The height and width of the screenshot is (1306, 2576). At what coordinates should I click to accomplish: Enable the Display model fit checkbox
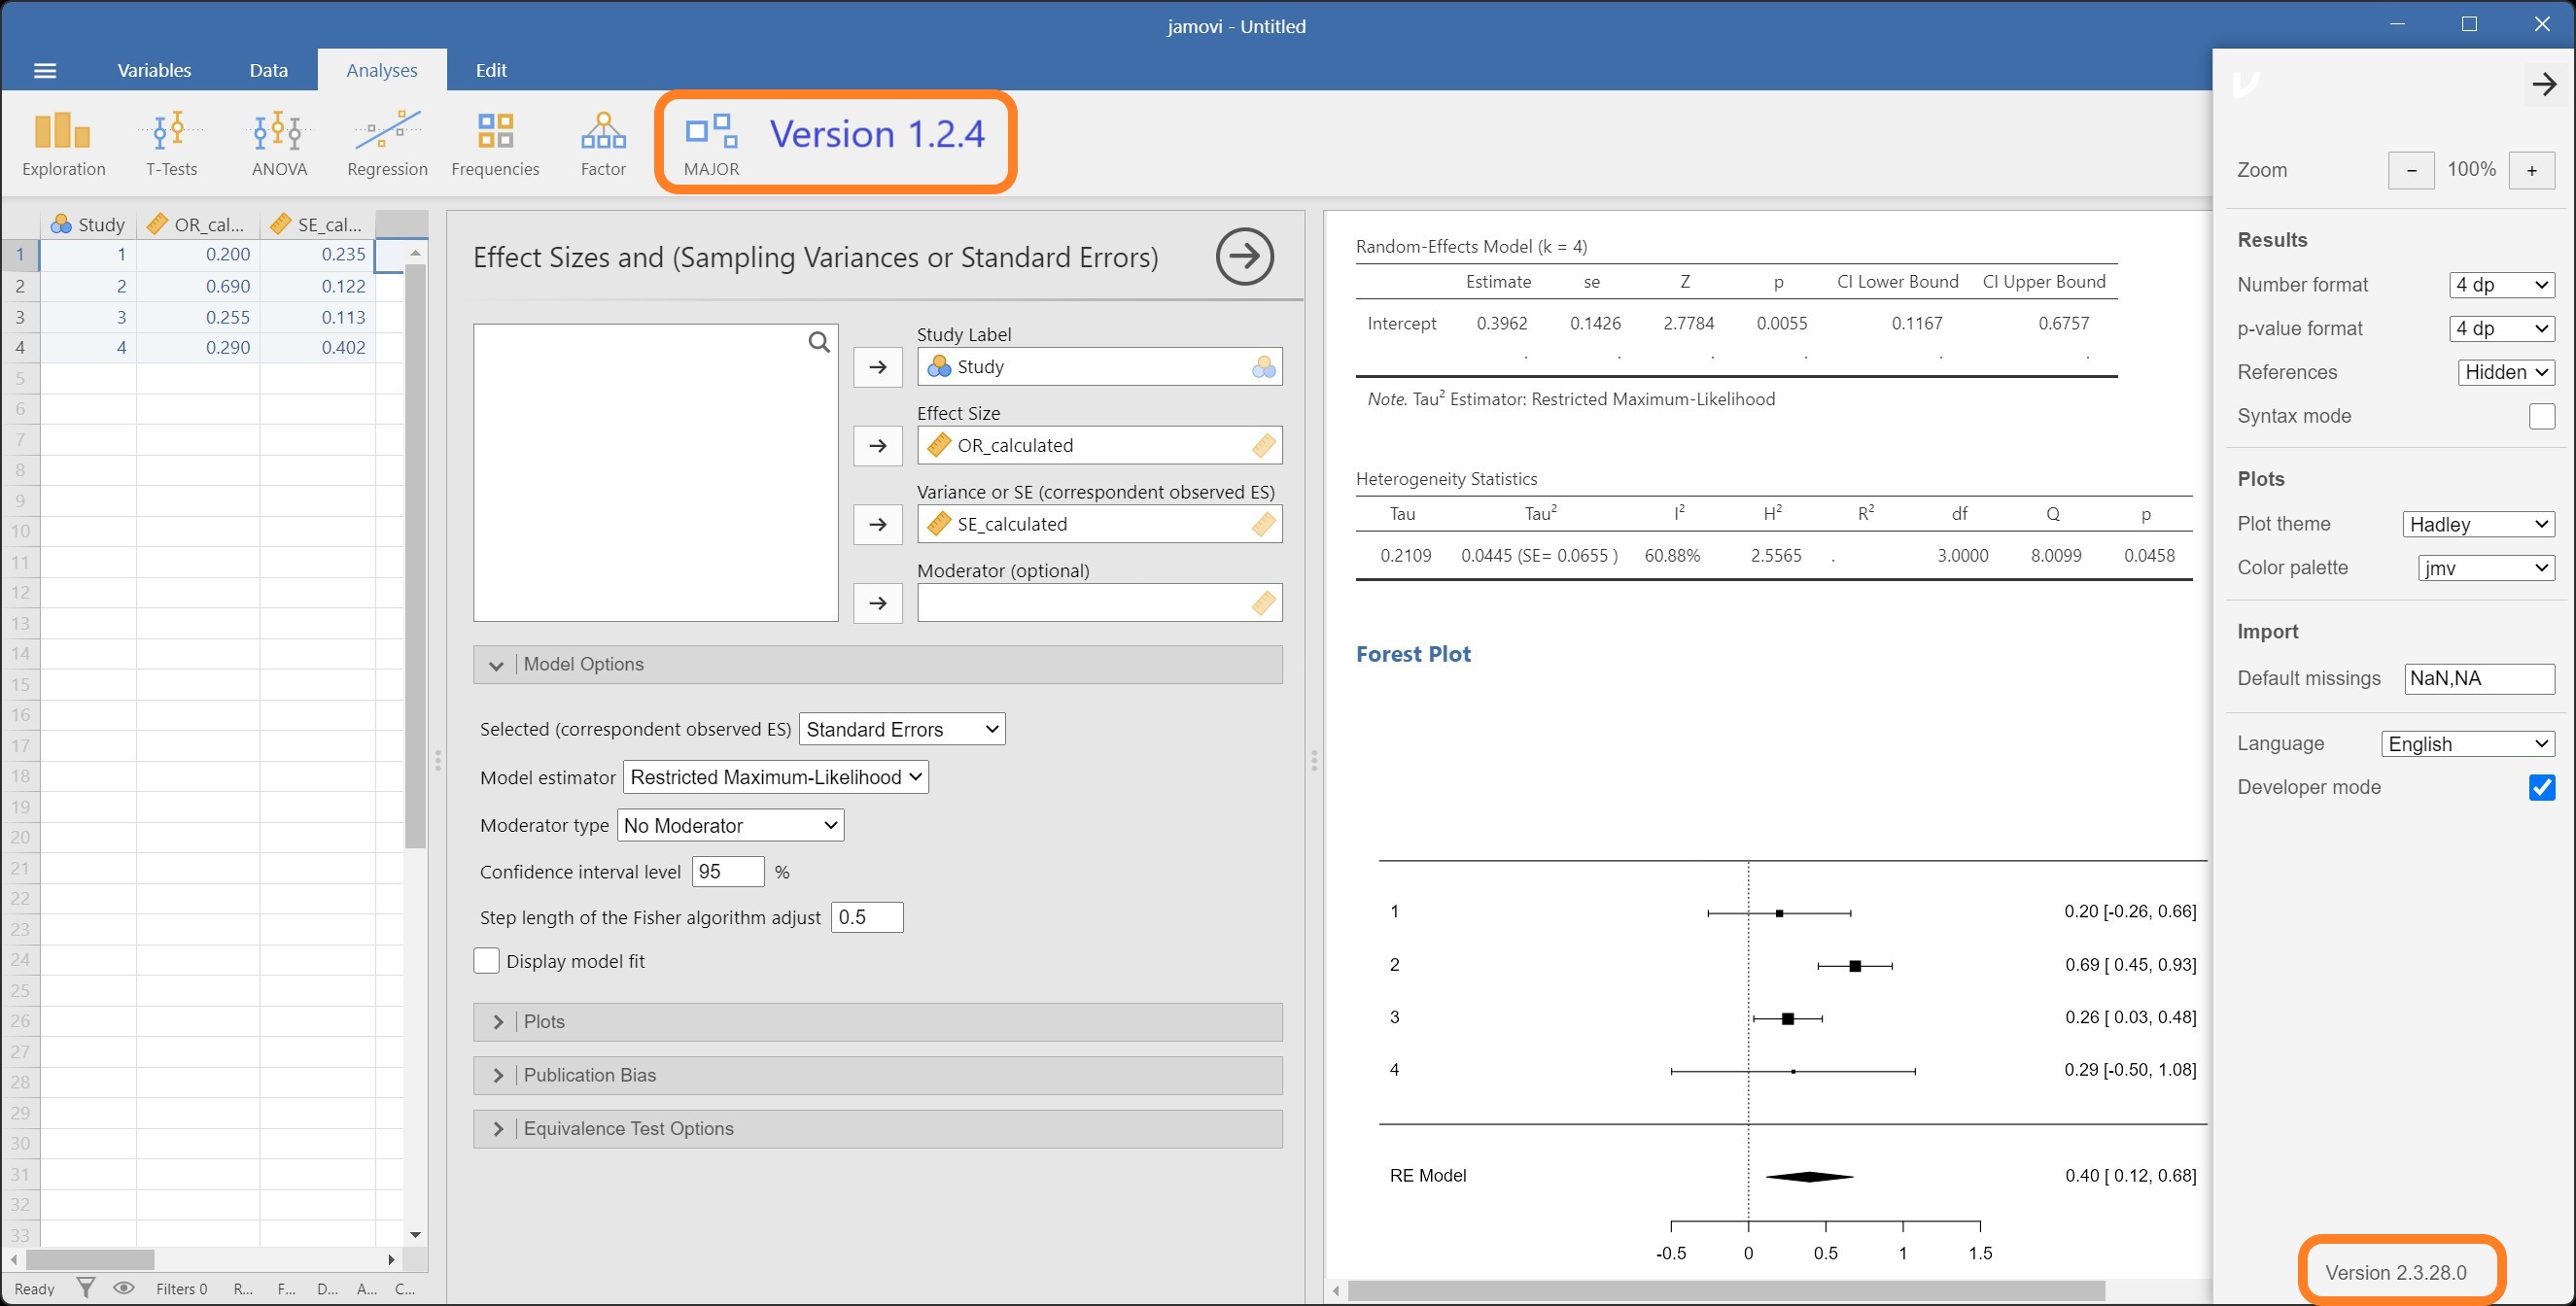[486, 961]
